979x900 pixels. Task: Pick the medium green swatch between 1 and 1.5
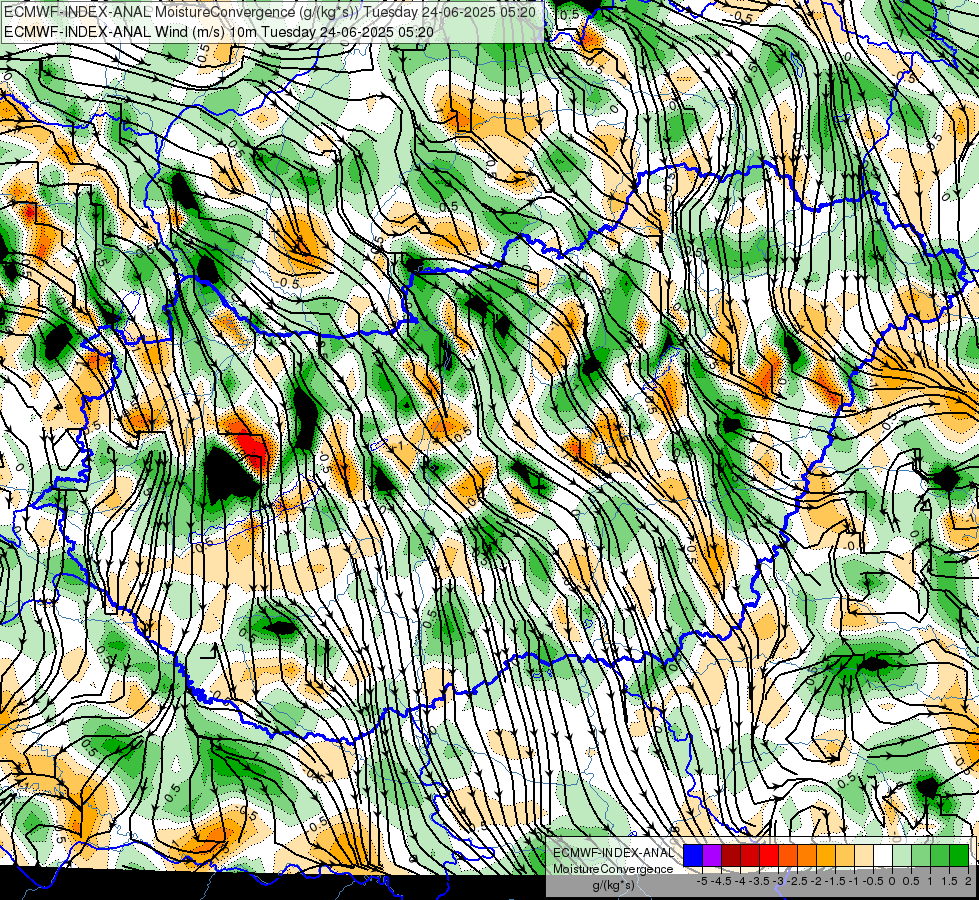click(x=940, y=856)
